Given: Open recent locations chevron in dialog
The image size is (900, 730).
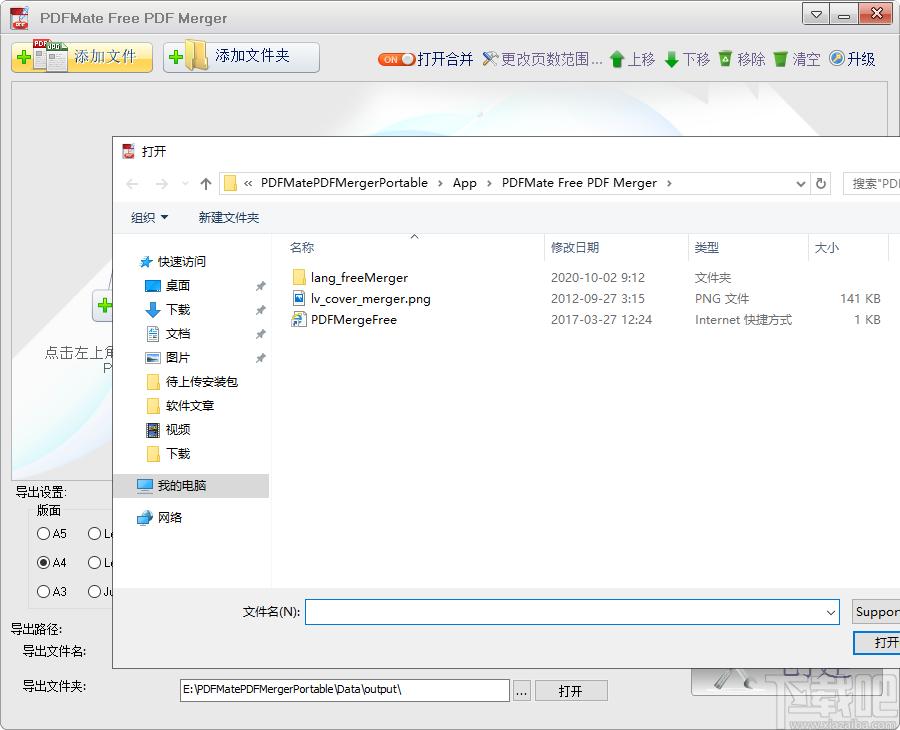Looking at the screenshot, I should 185,184.
